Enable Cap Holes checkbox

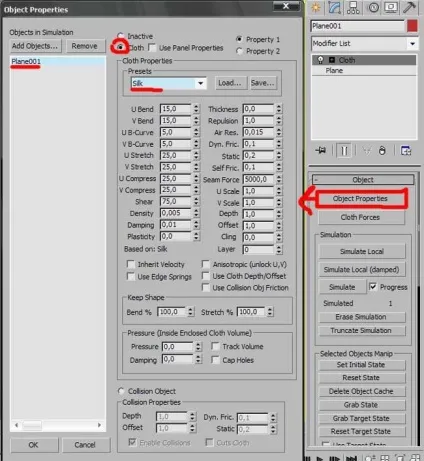[x=215, y=360]
